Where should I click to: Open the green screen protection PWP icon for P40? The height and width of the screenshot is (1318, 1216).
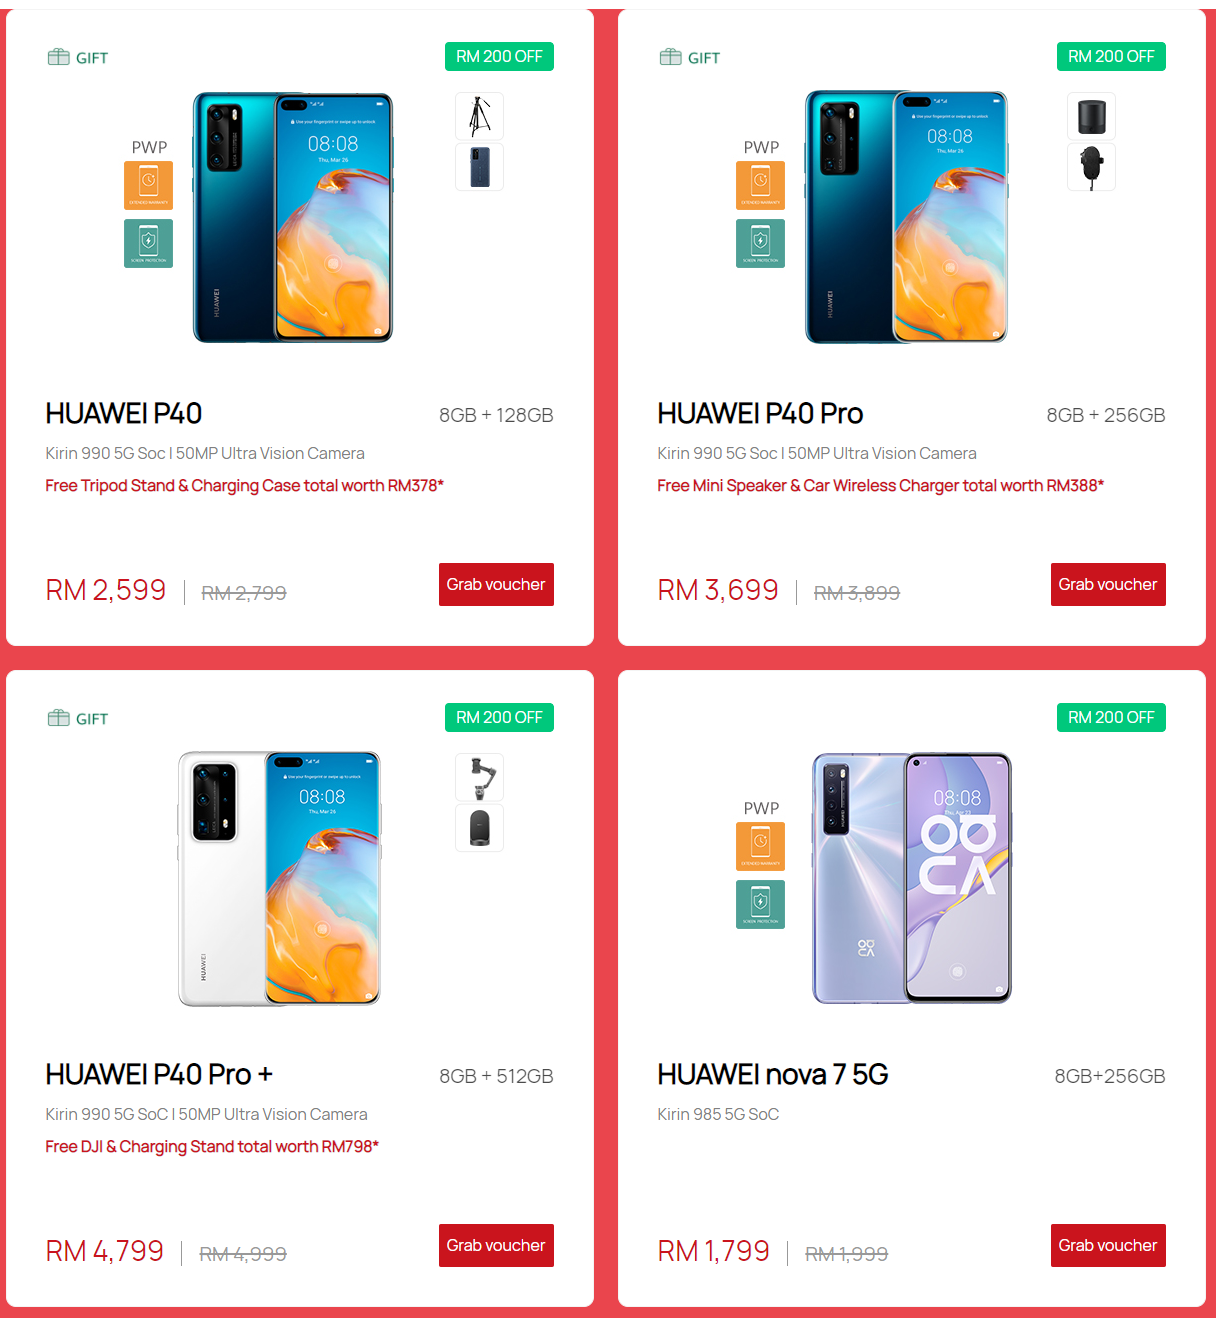pyautogui.click(x=148, y=243)
